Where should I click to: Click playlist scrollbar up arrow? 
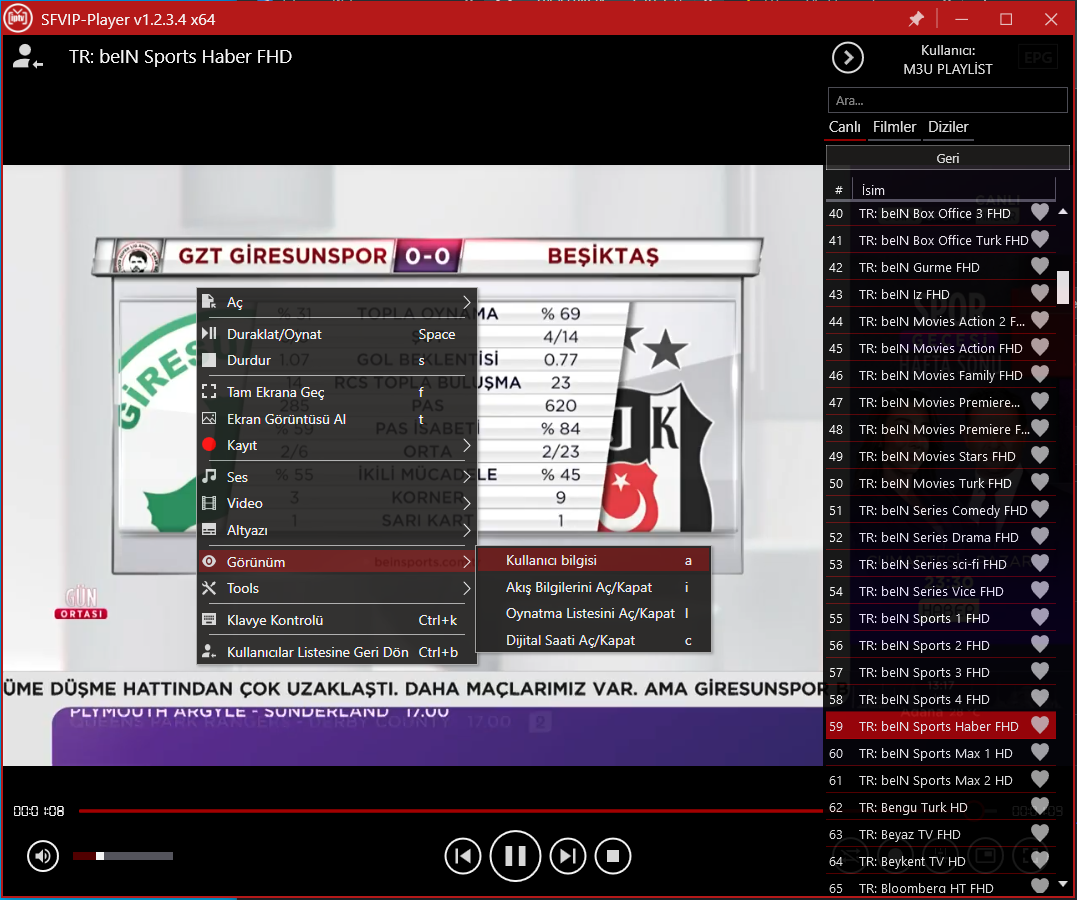1063,212
